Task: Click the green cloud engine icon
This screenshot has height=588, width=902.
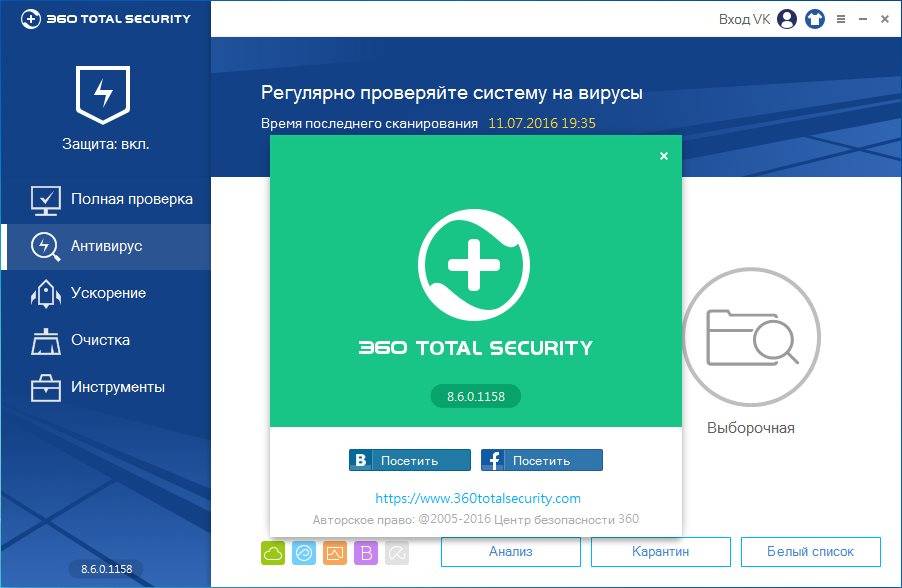Action: click(x=273, y=553)
